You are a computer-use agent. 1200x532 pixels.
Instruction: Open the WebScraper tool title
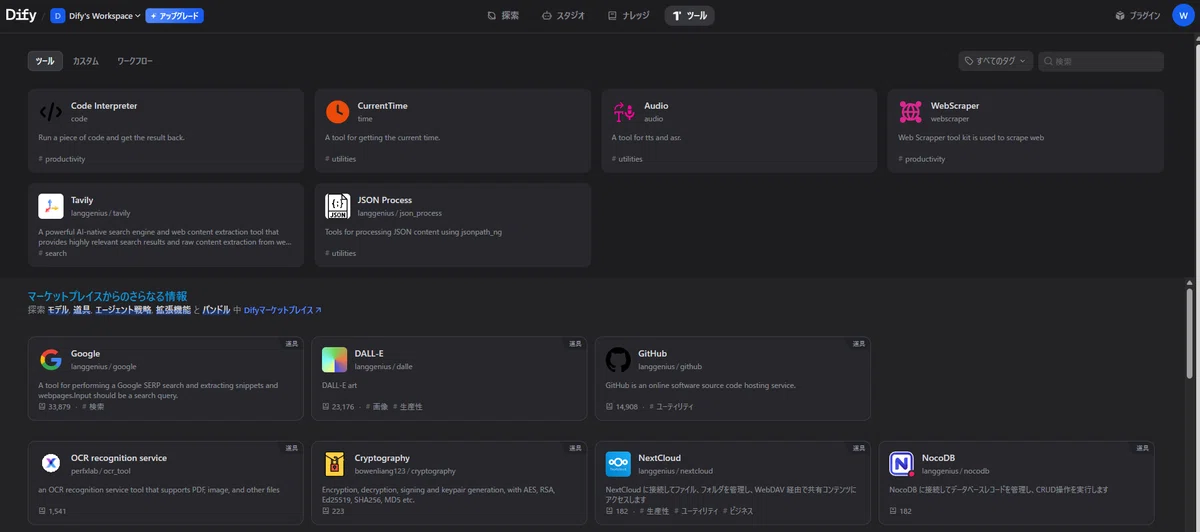955,106
